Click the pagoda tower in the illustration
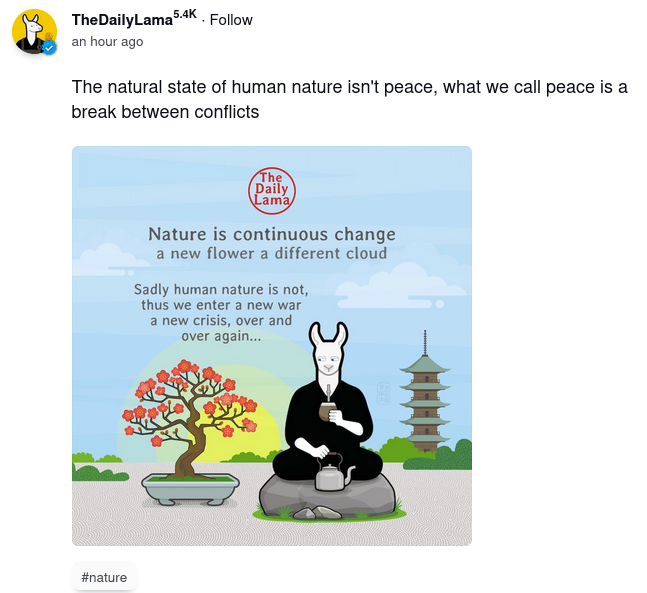The height and width of the screenshot is (593, 647). (425, 392)
